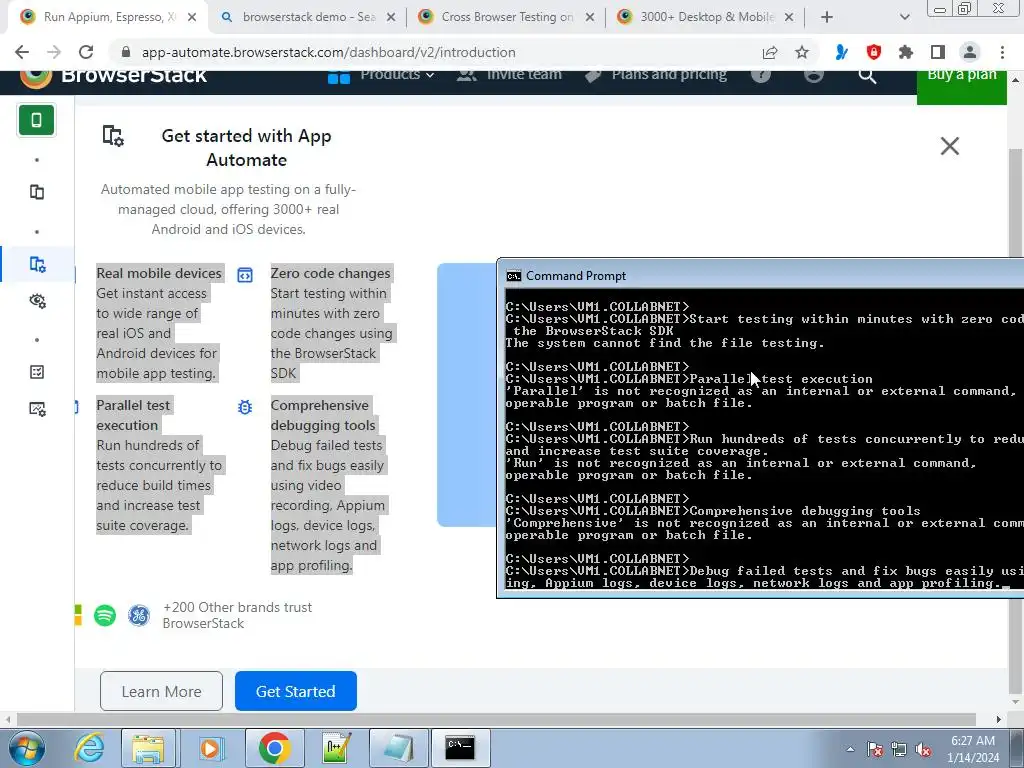Open Plans and pricing link

(x=656, y=76)
